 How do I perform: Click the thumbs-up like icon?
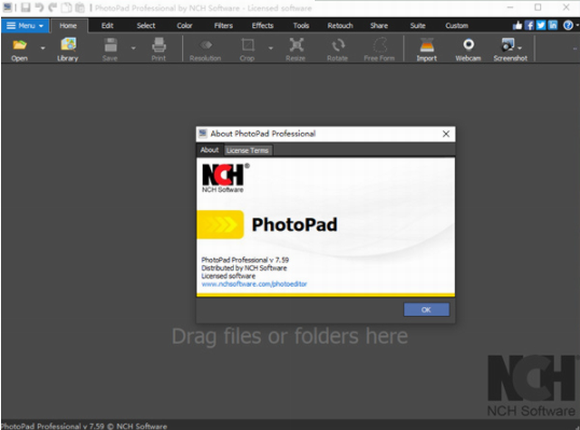(517, 25)
